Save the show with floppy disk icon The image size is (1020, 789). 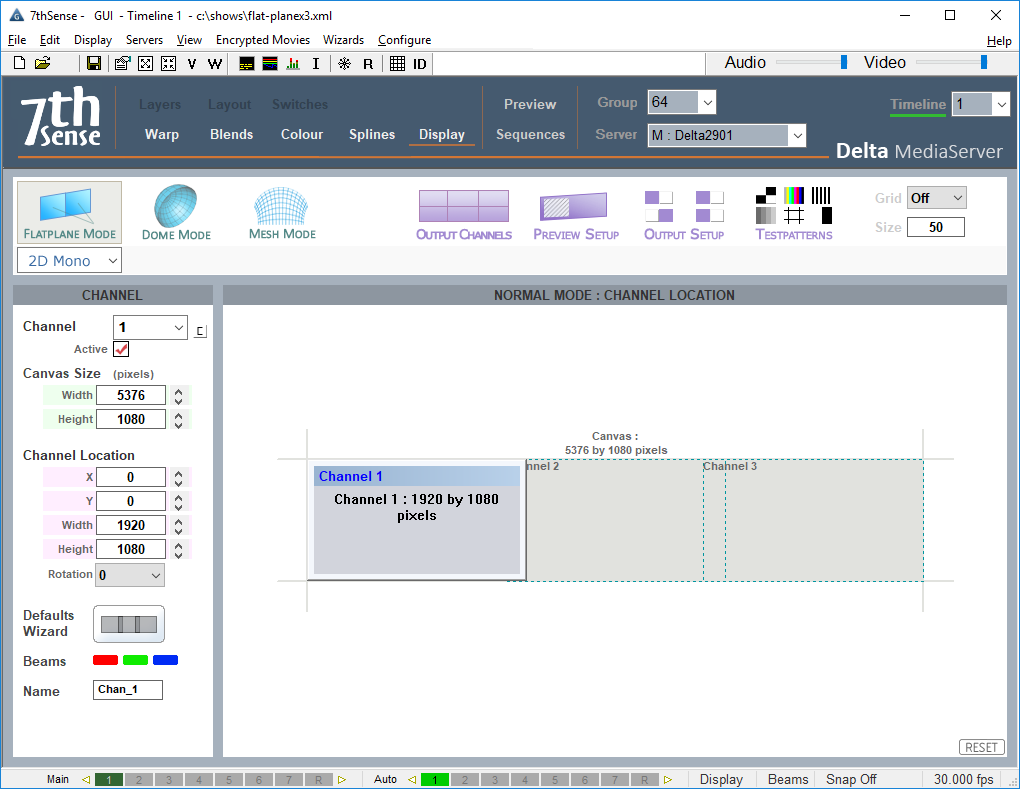click(94, 63)
